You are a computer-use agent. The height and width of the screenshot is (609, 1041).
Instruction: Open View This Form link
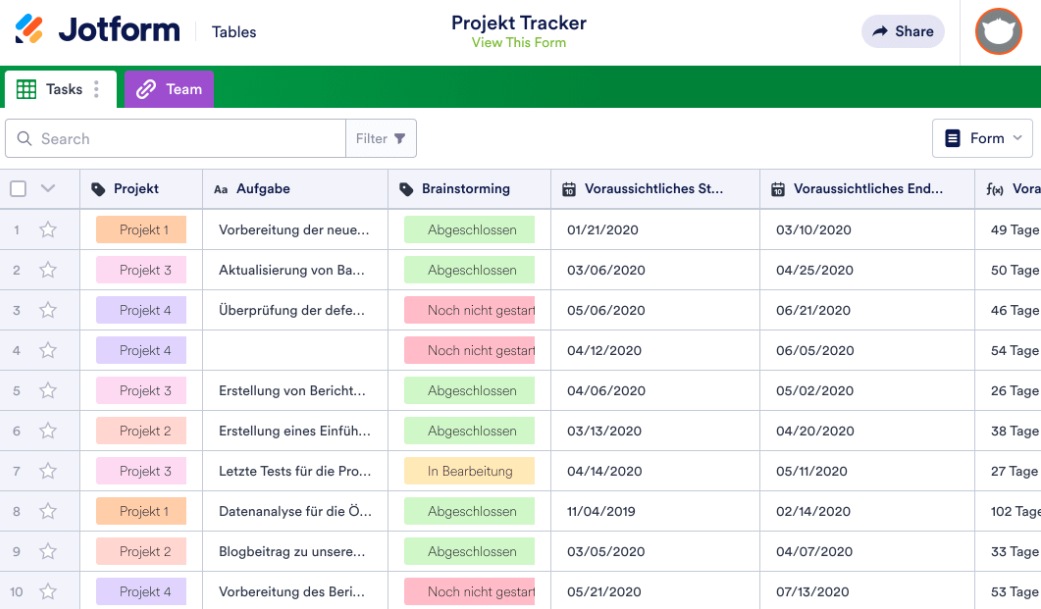[x=519, y=42]
